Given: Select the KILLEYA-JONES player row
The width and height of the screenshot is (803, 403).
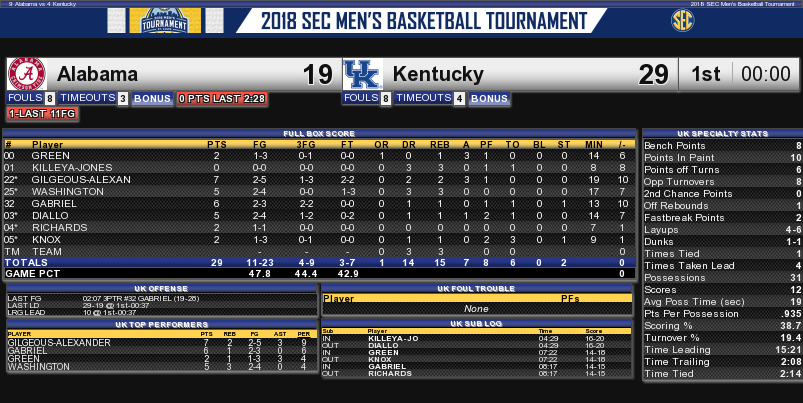Looking at the screenshot, I should point(319,167).
